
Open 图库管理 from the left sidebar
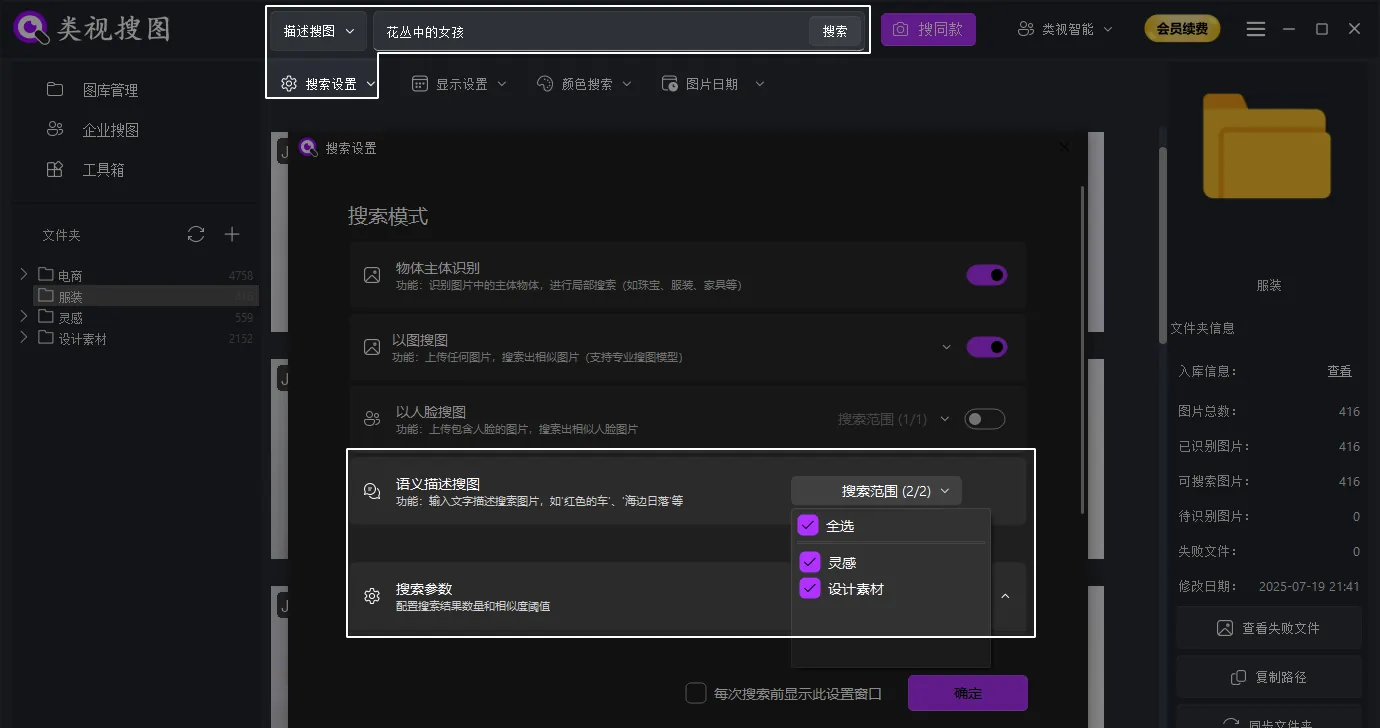coord(113,89)
